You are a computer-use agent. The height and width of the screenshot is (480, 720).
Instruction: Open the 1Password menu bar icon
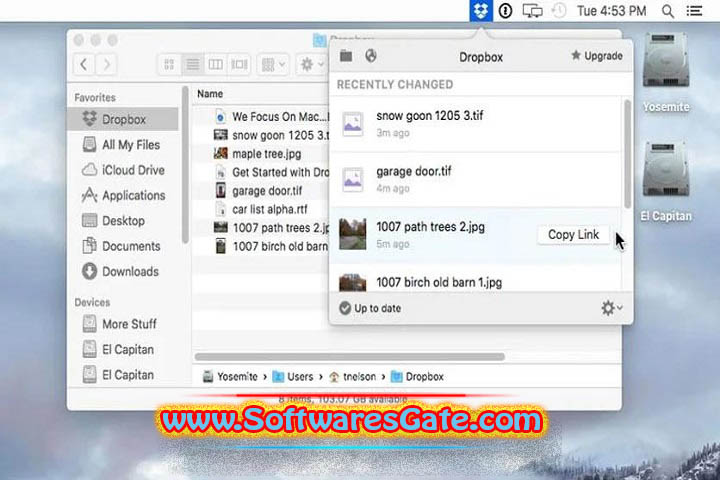[505, 11]
